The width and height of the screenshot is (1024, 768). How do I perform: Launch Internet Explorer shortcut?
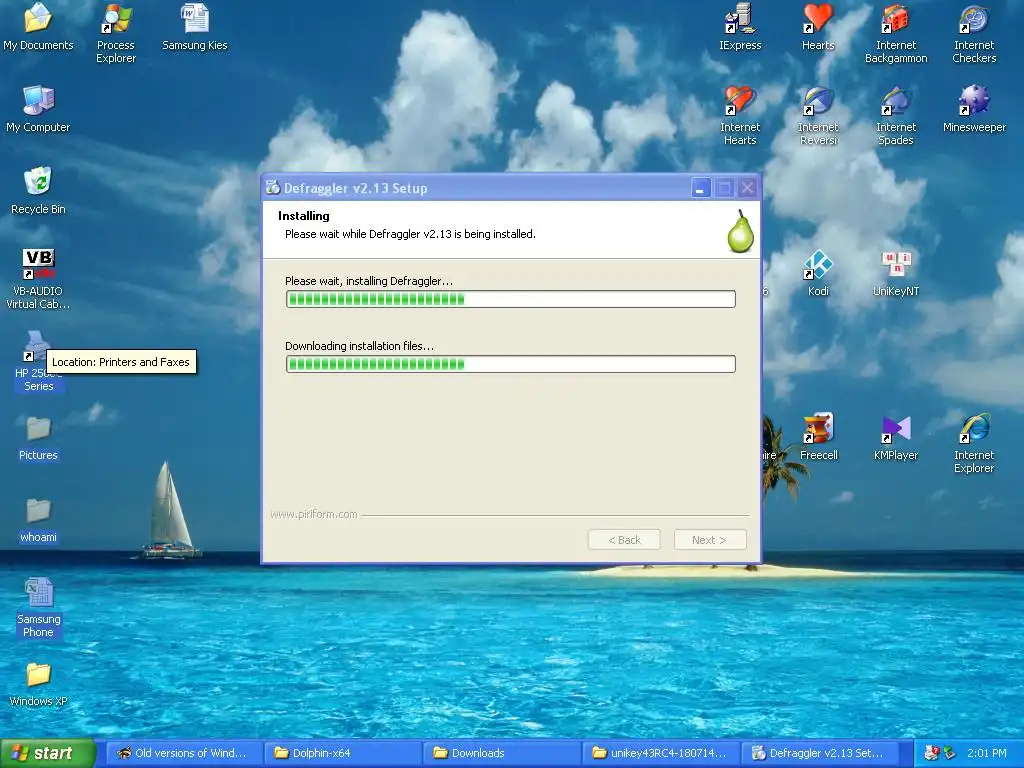(974, 443)
